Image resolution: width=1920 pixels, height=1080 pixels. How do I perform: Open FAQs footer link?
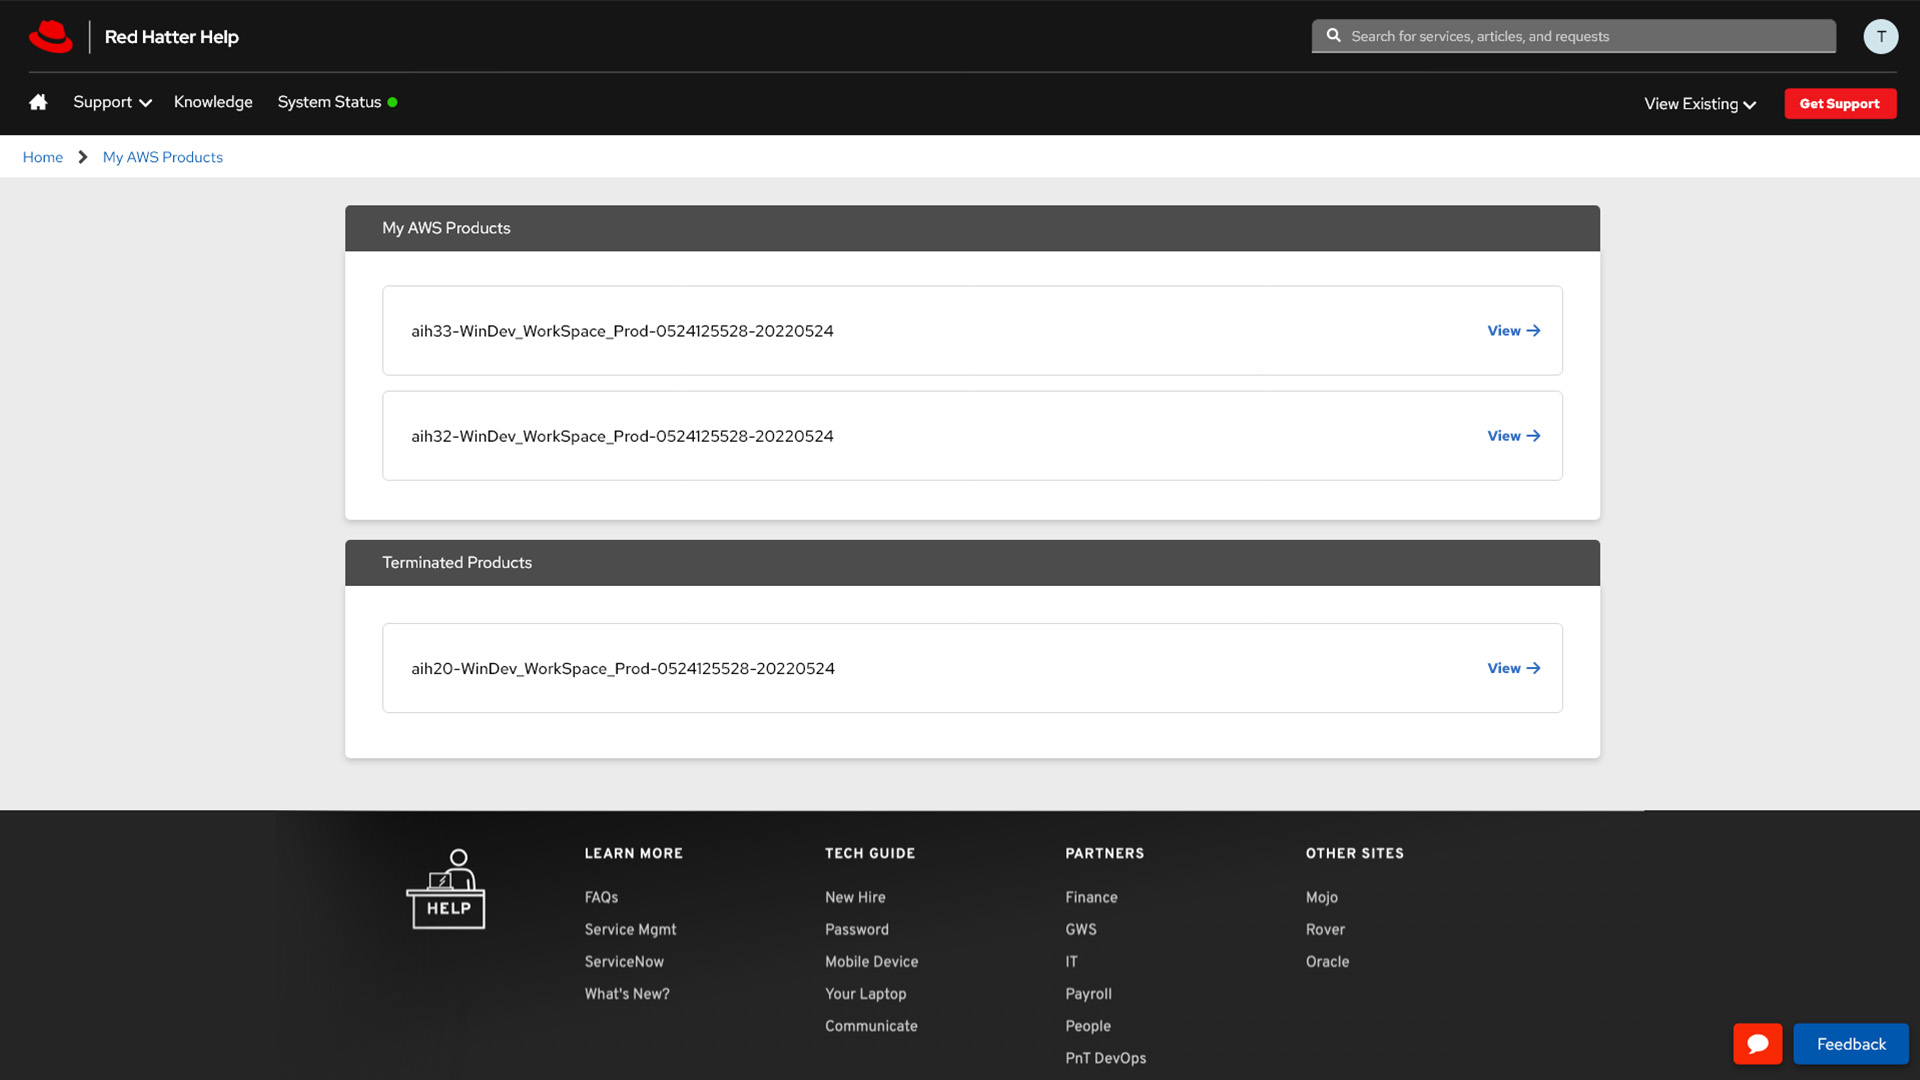click(601, 897)
